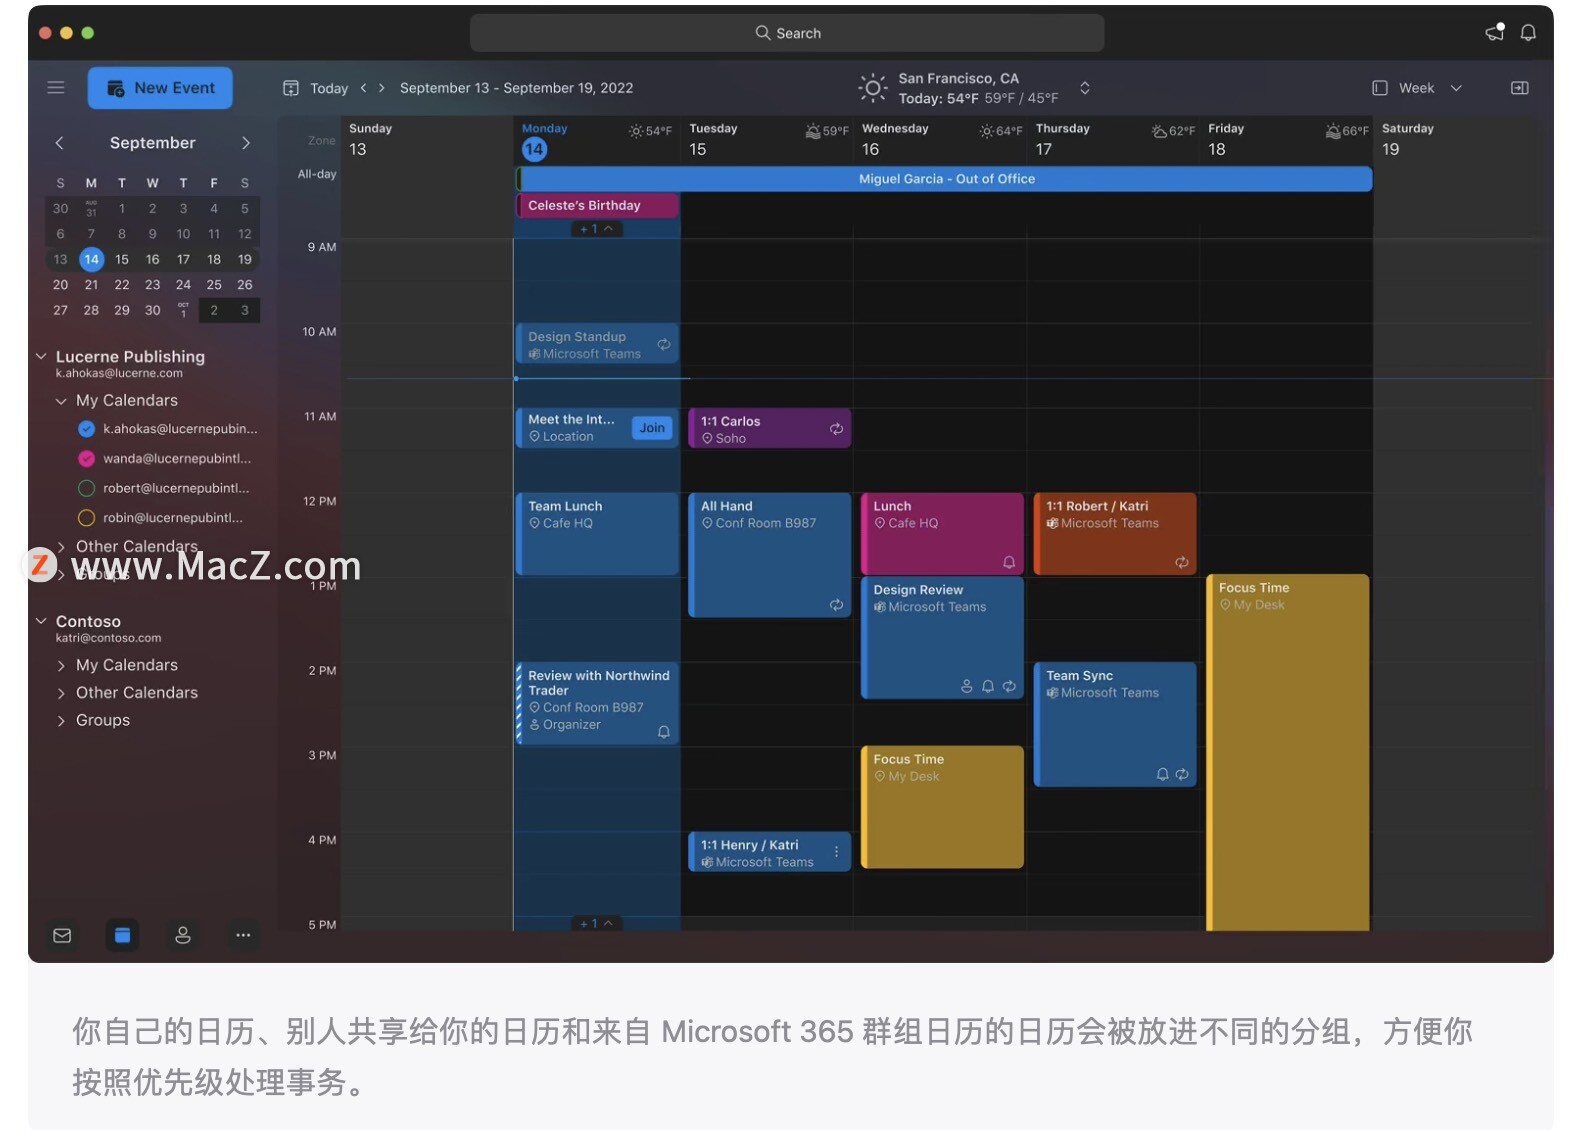Click in the Search field

pos(787,33)
